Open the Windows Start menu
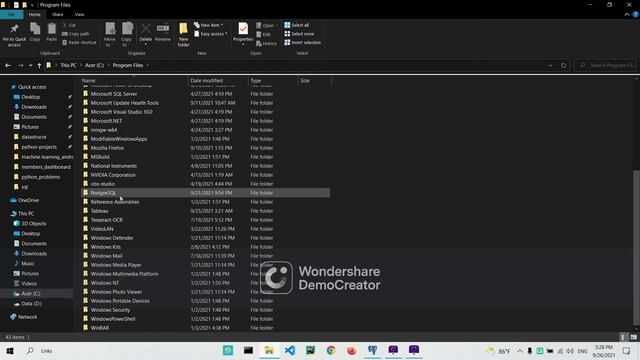 (10, 351)
